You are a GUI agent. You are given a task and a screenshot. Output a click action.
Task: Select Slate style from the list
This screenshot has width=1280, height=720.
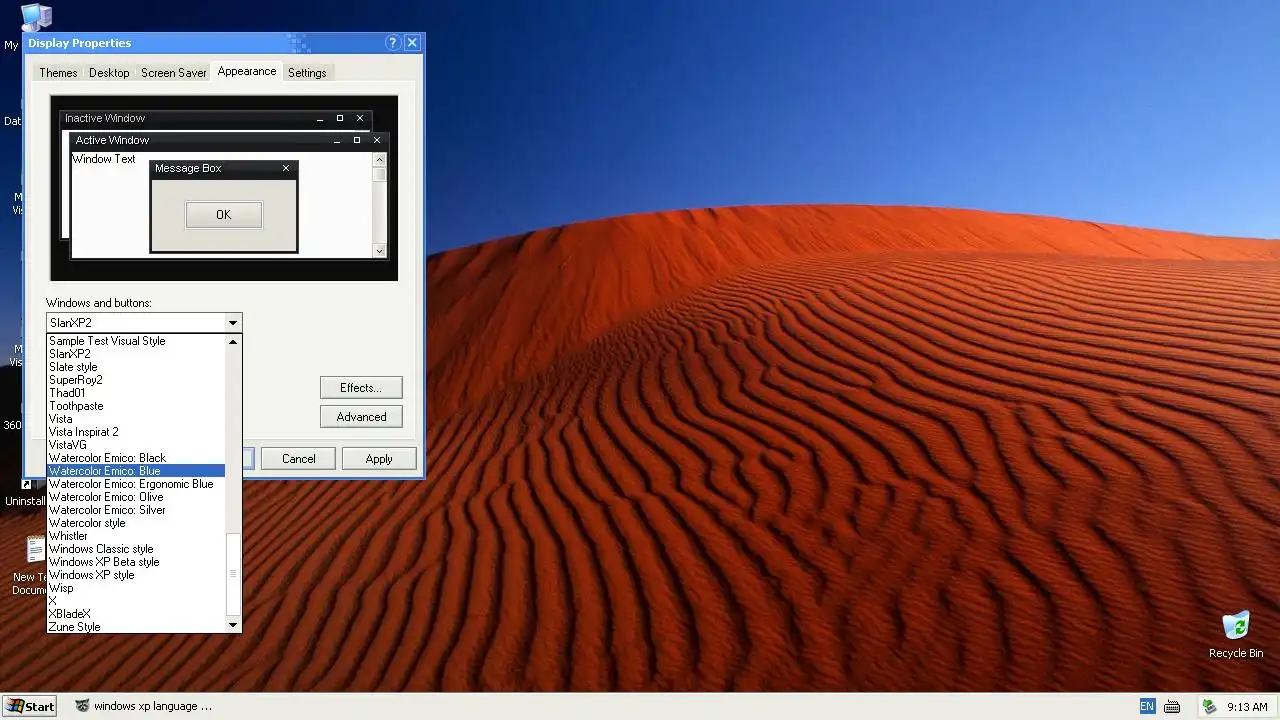point(136,367)
